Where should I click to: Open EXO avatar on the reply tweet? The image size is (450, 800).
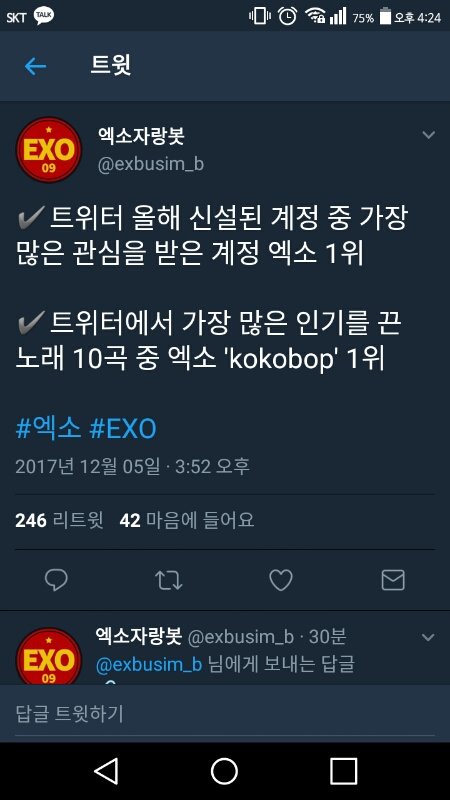(48, 656)
